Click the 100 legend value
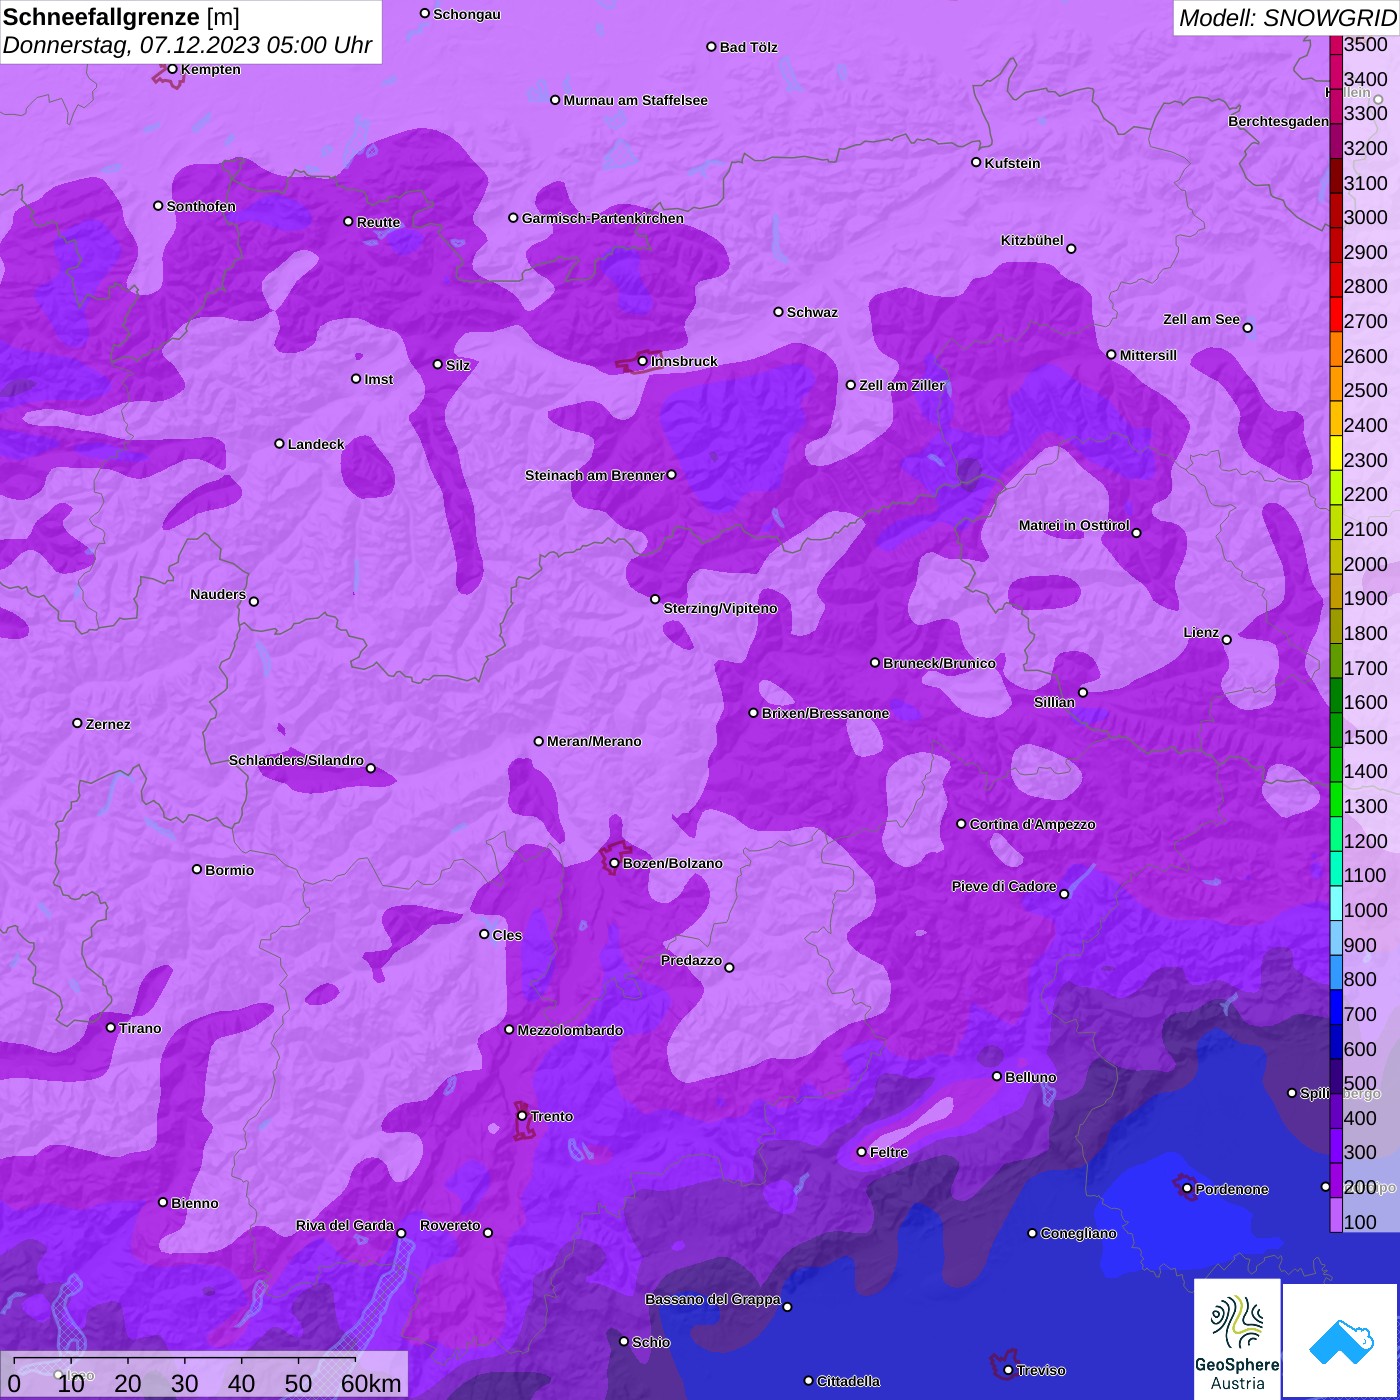Viewport: 1400px width, 1400px height. (1361, 1222)
